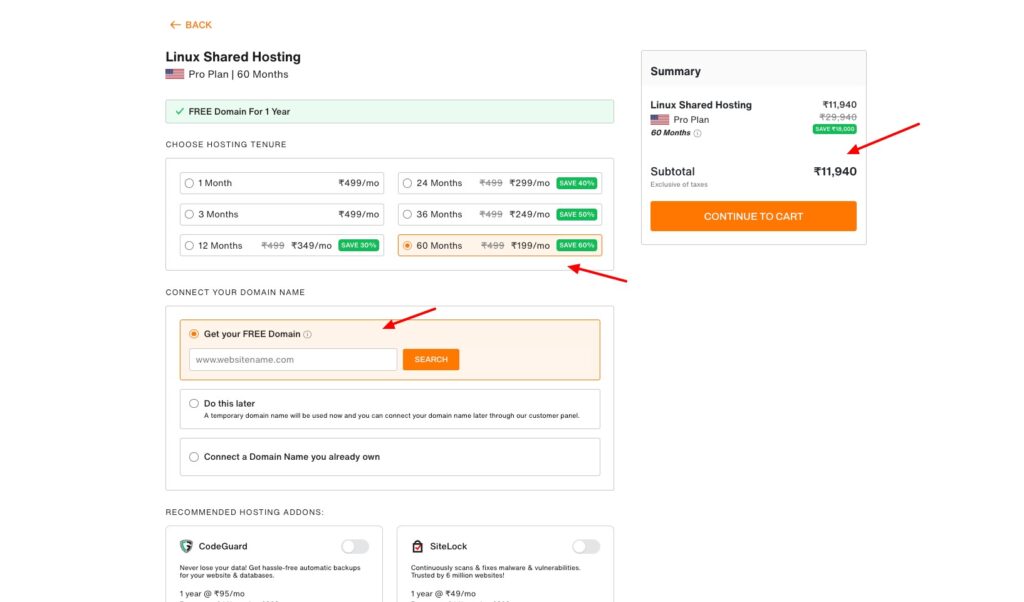Choose Connect a Domain Name you already own
Image resolution: width=1024 pixels, height=602 pixels.
pyautogui.click(x=194, y=457)
